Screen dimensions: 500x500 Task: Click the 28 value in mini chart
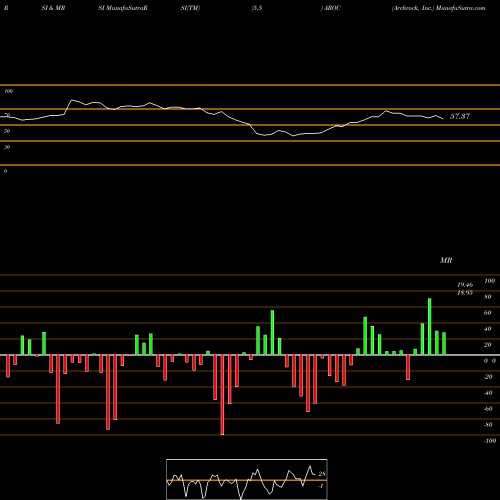[322, 474]
